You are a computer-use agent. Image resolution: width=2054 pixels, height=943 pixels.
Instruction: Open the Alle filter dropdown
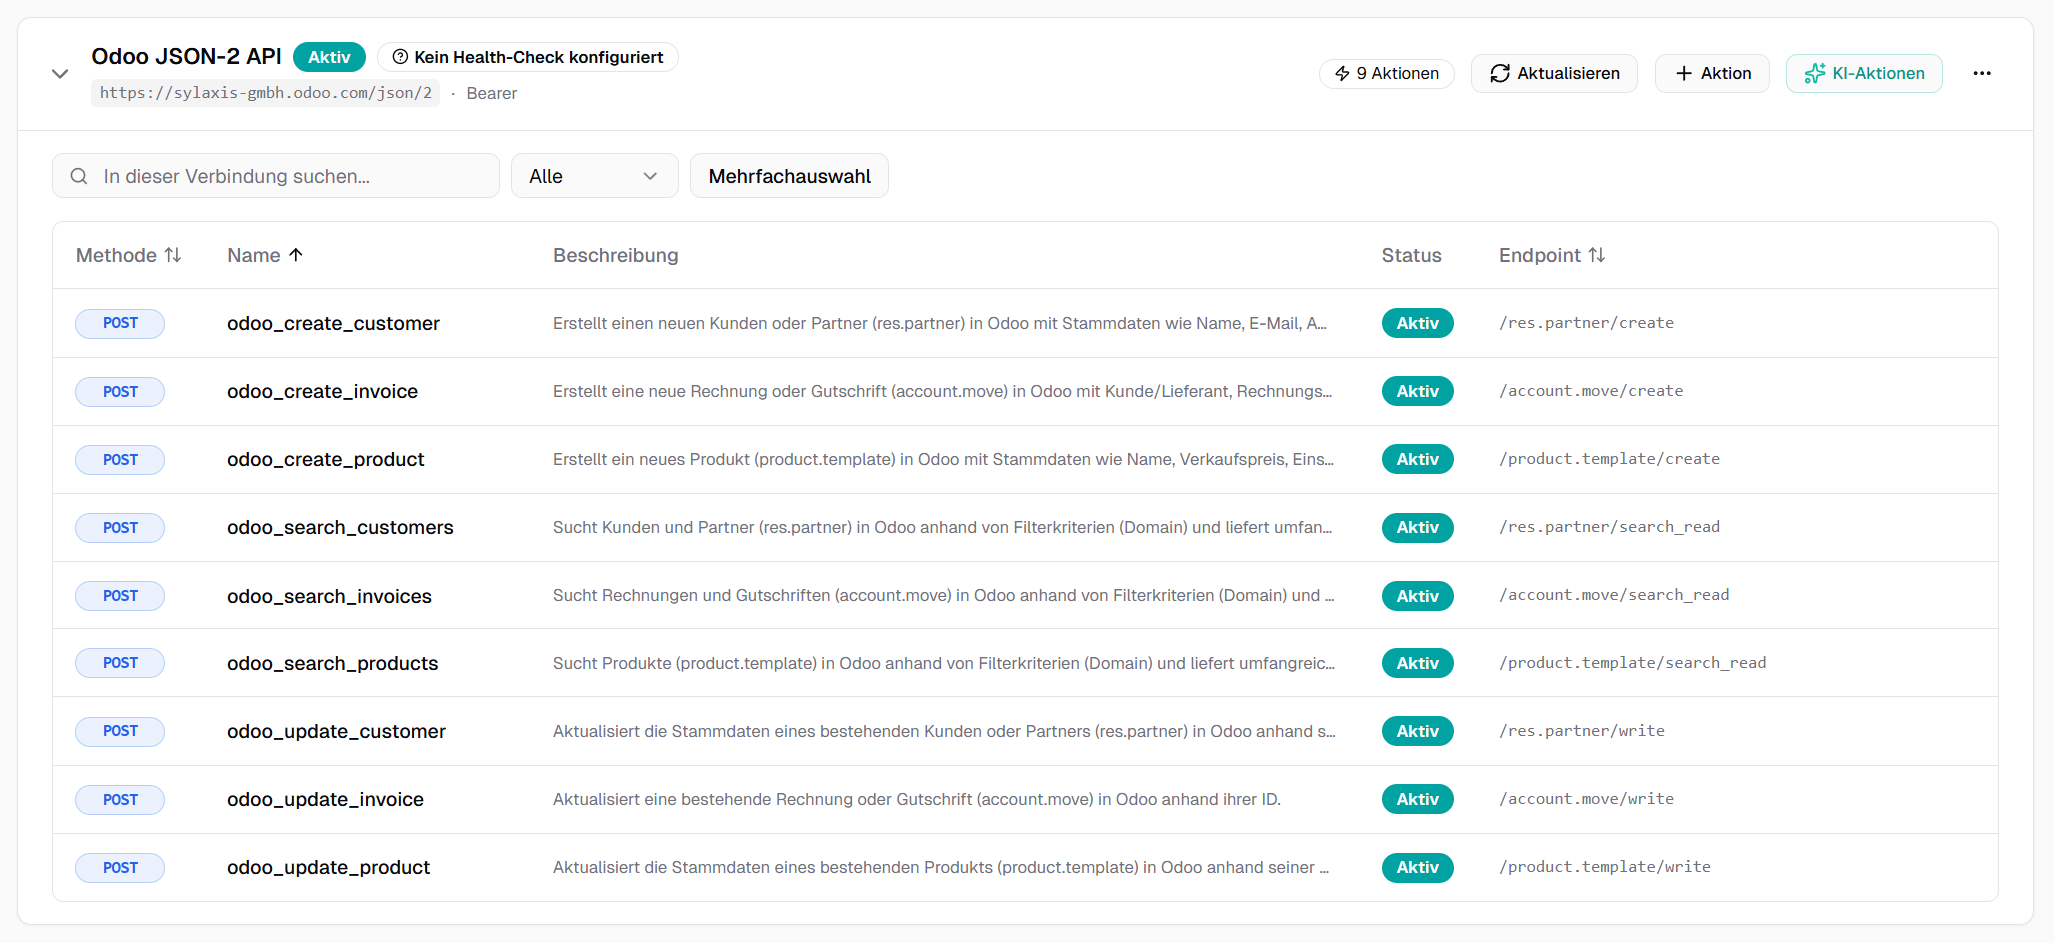(595, 176)
